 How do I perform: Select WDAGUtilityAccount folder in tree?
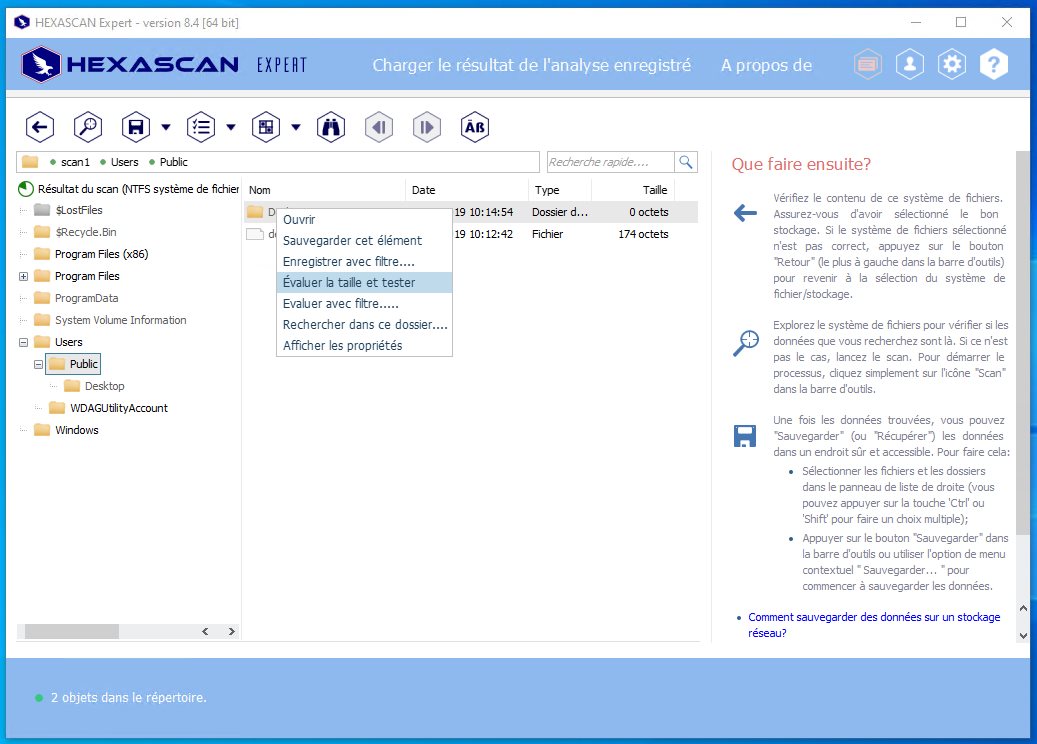108,408
